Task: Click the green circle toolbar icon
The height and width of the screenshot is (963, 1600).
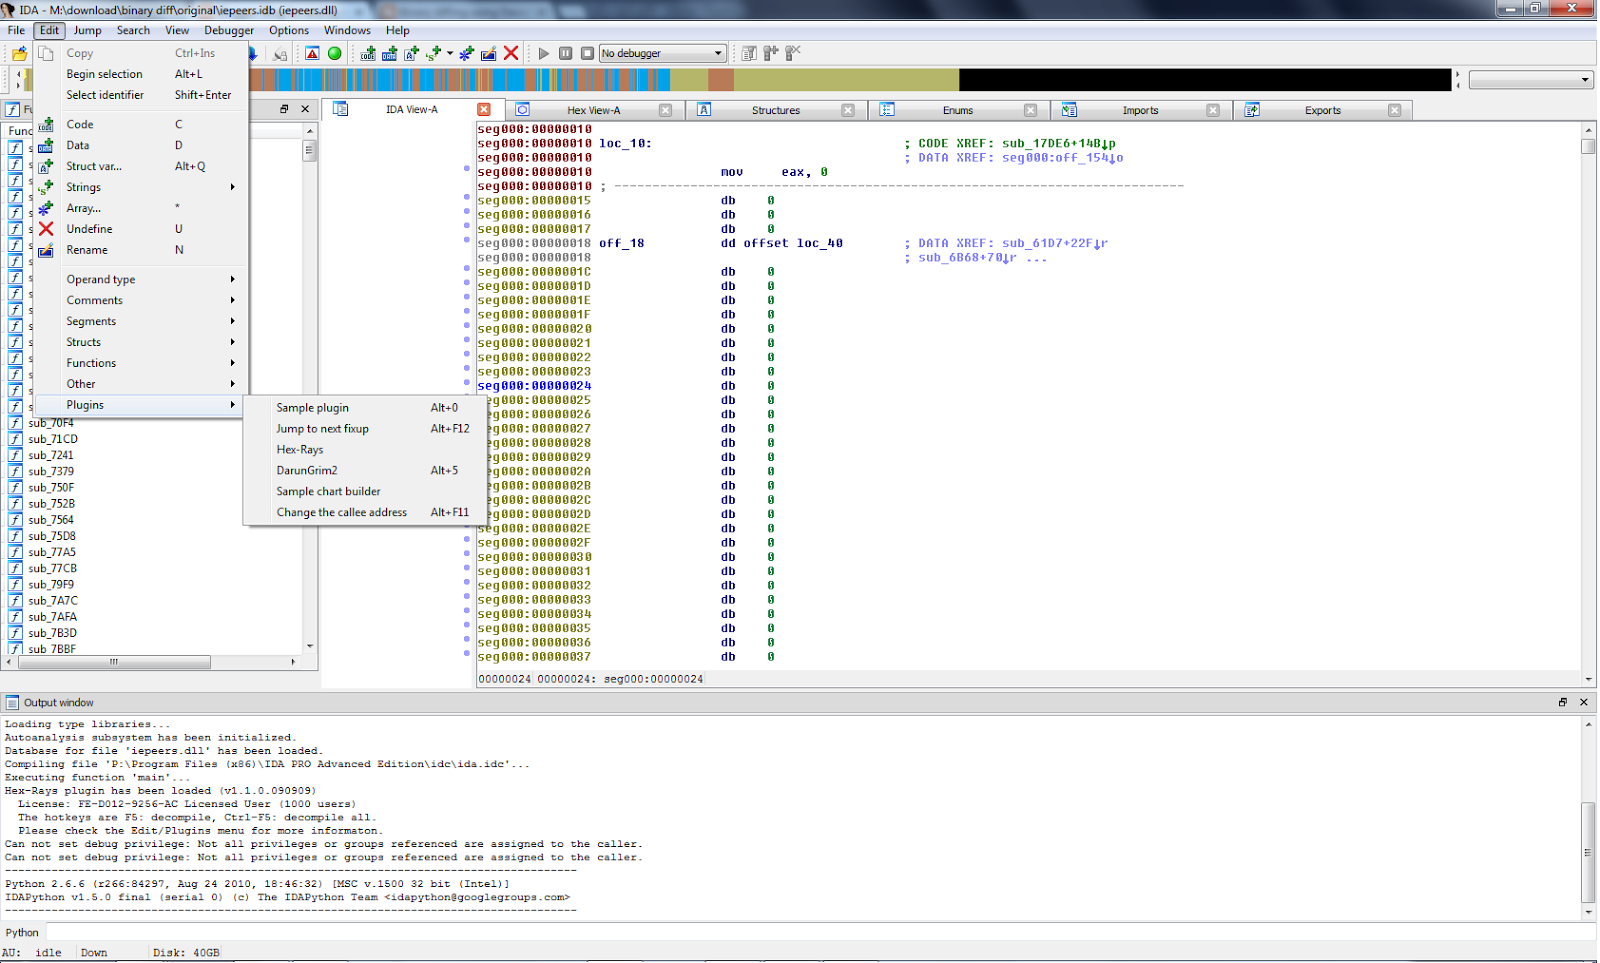Action: (x=335, y=53)
